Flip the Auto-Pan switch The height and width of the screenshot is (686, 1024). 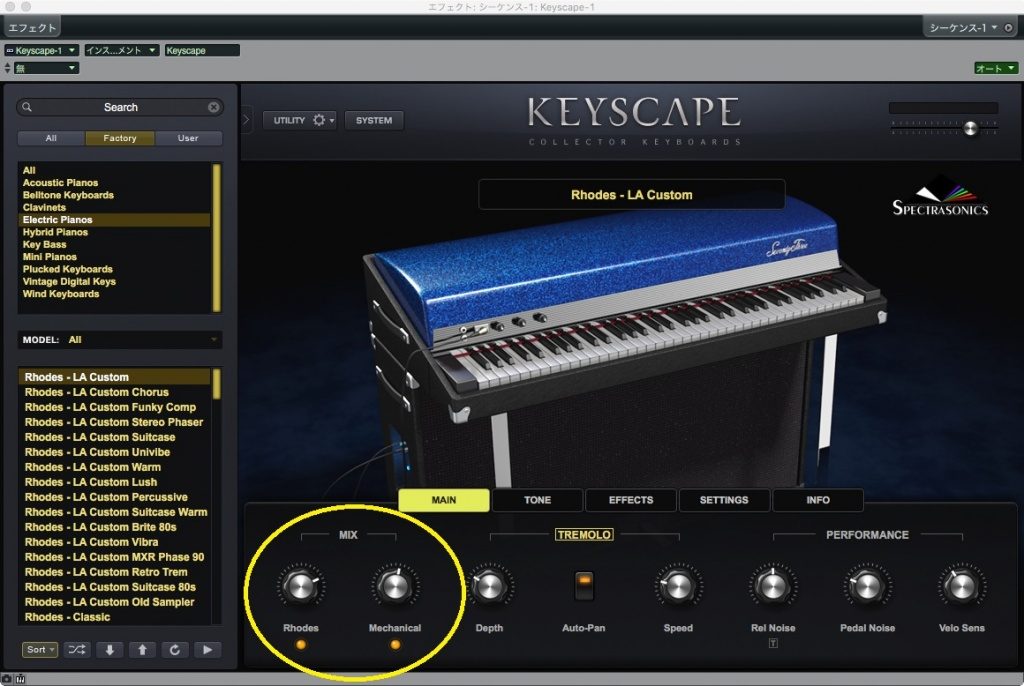click(584, 585)
